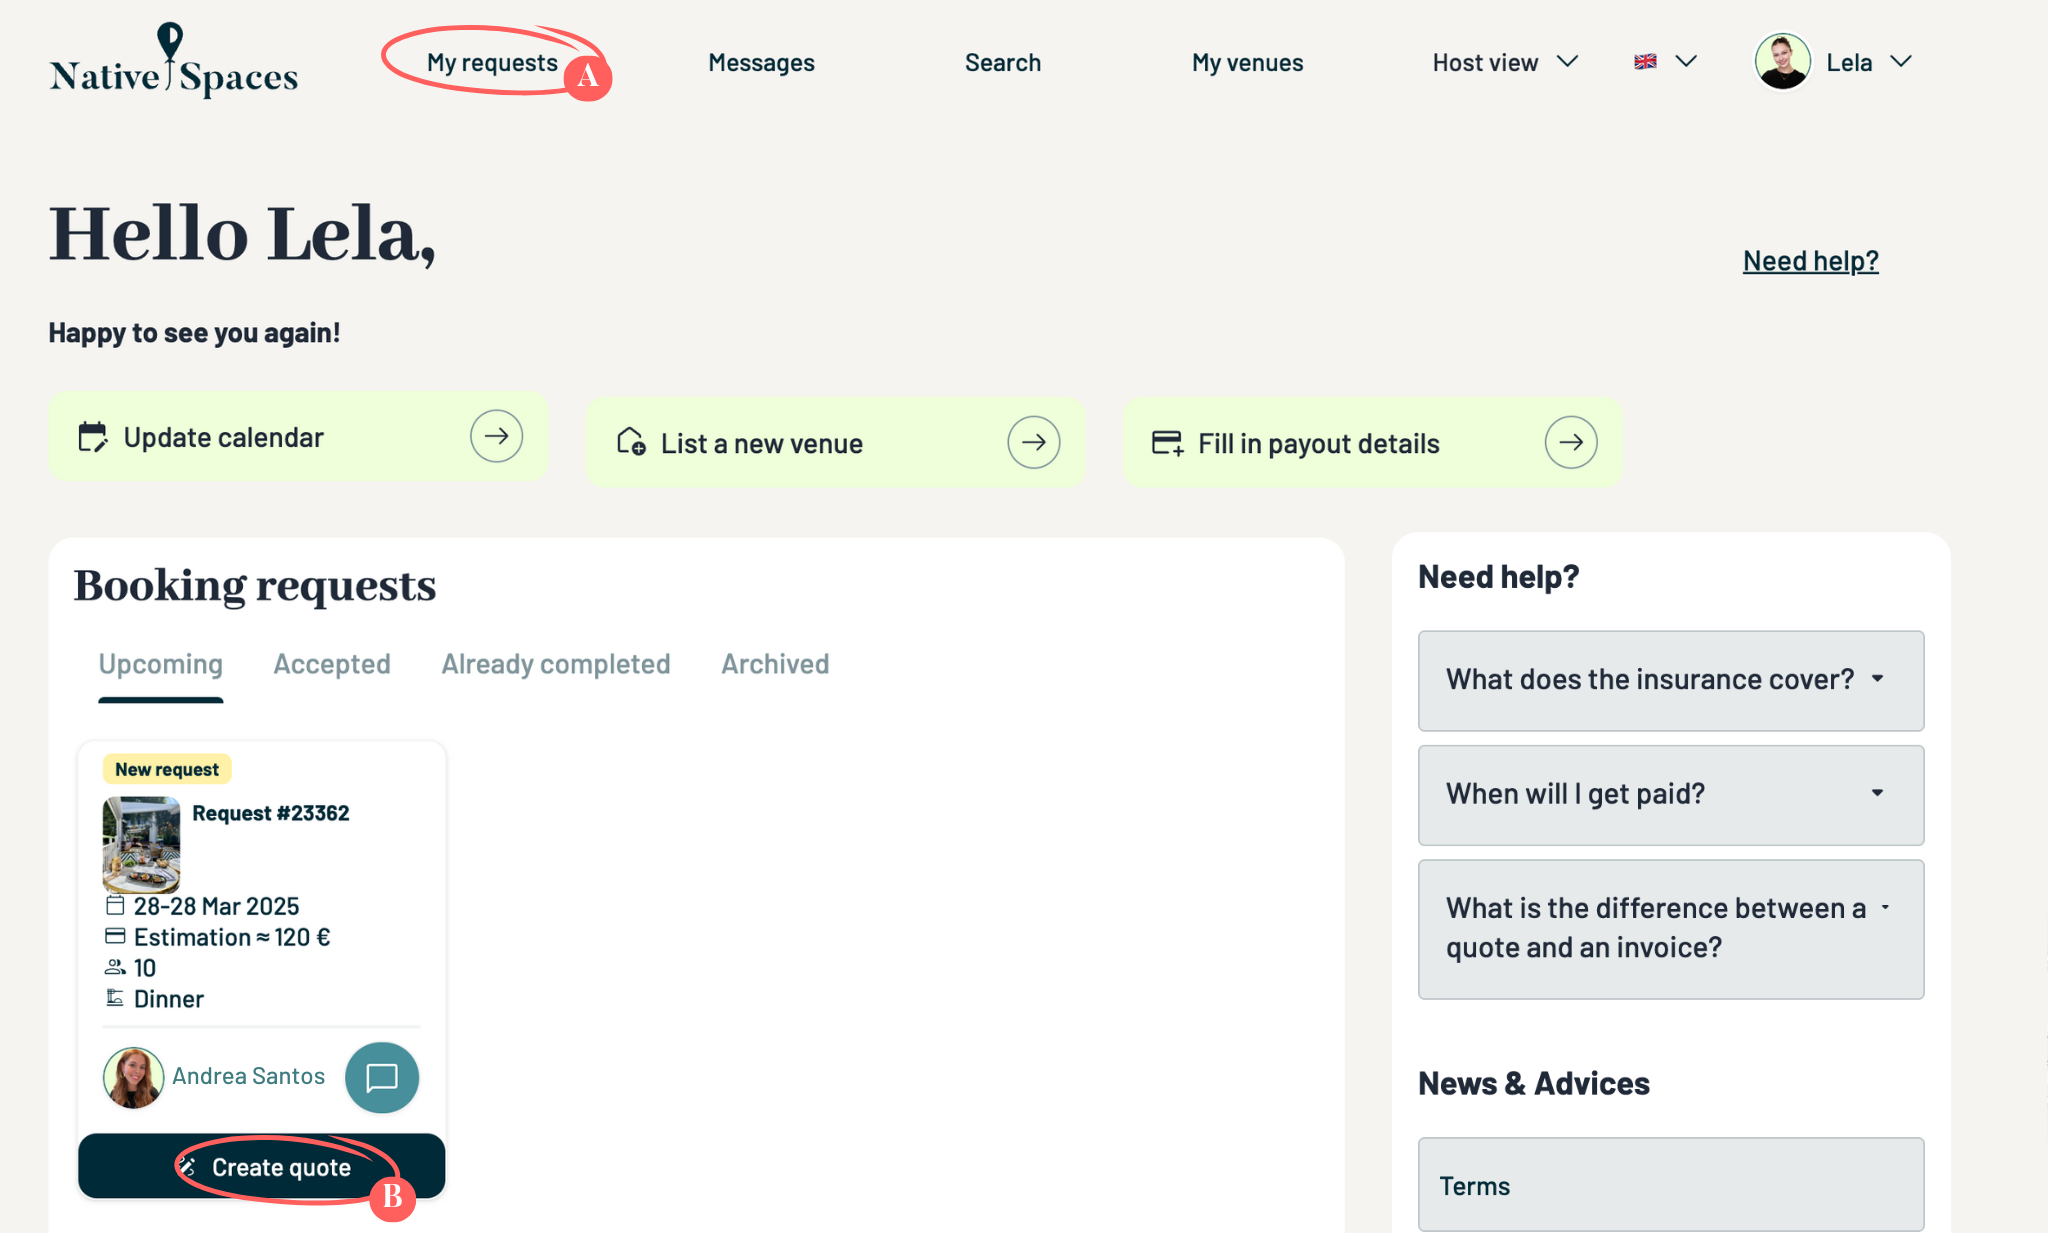Click the Update calendar arrow icon
Screen dimensions: 2048x1233
pyautogui.click(x=496, y=436)
